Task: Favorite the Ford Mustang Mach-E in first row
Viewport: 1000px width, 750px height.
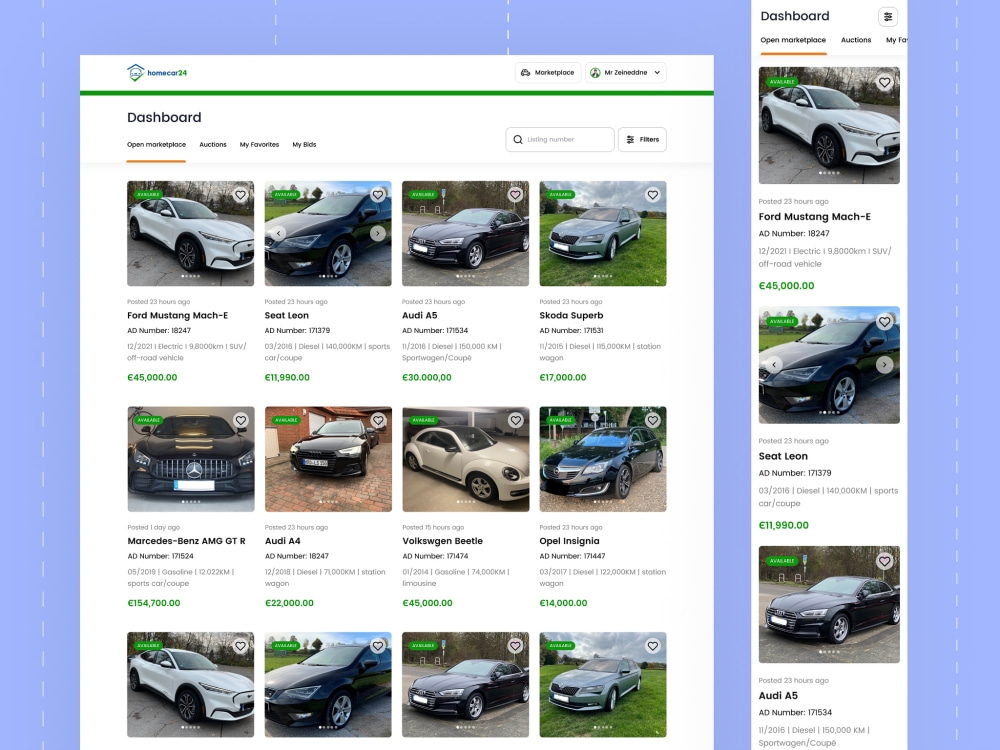Action: pos(240,195)
